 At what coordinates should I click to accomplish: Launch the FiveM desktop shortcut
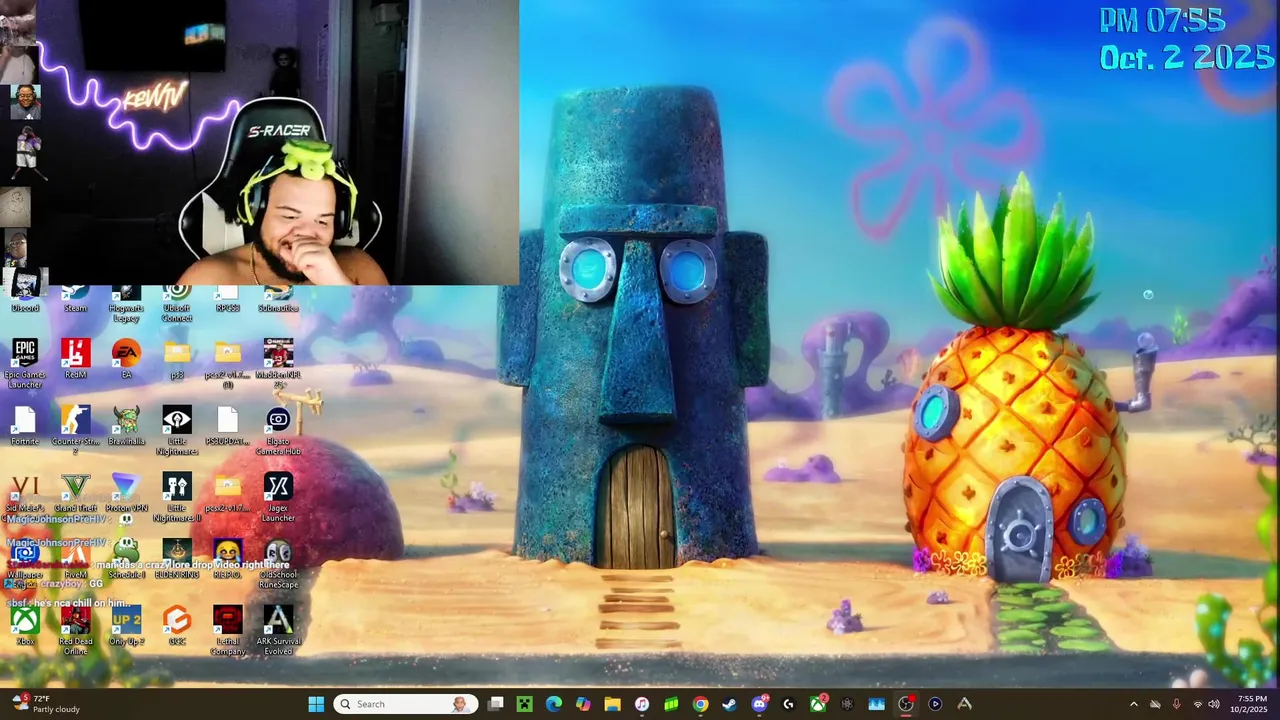pyautogui.click(x=75, y=560)
